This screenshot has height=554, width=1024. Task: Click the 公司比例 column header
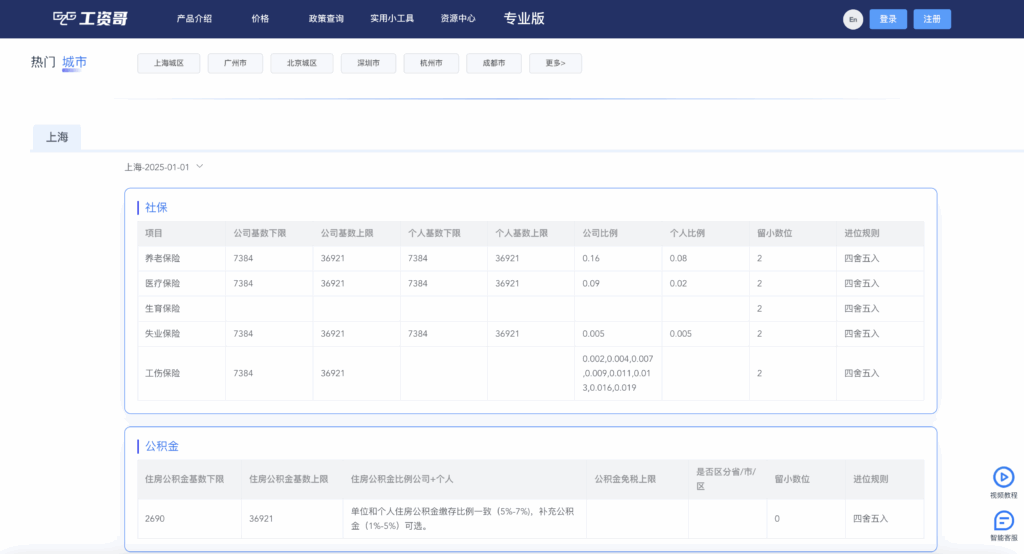[600, 233]
